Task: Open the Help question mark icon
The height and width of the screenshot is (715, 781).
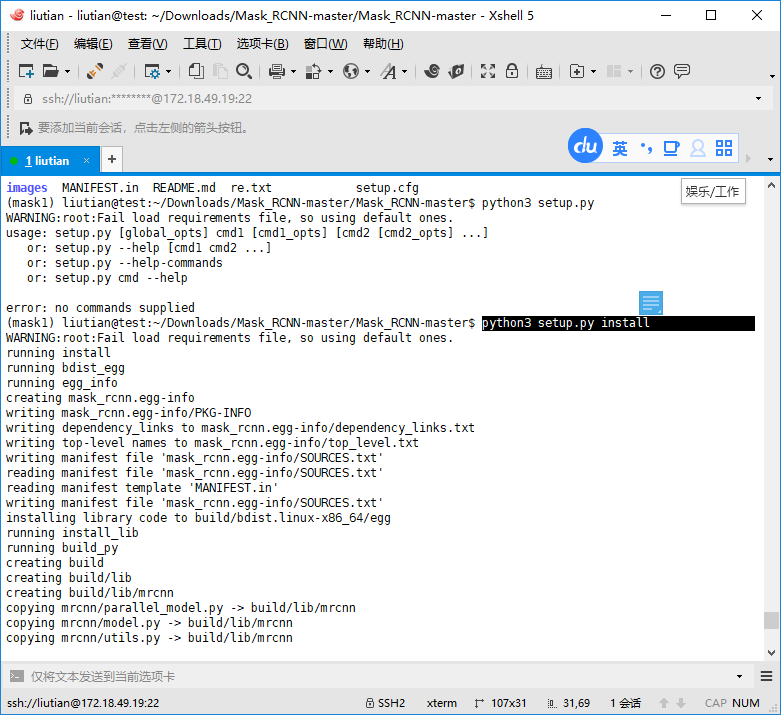Action: (657, 72)
